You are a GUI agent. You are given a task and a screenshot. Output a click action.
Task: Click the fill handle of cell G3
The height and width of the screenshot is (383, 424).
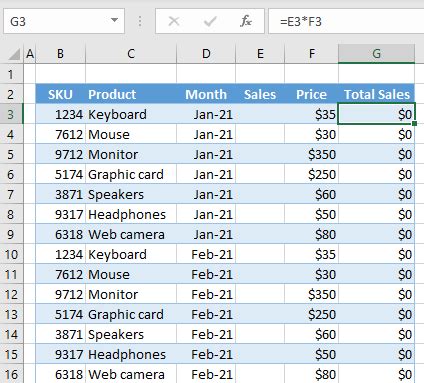414,124
